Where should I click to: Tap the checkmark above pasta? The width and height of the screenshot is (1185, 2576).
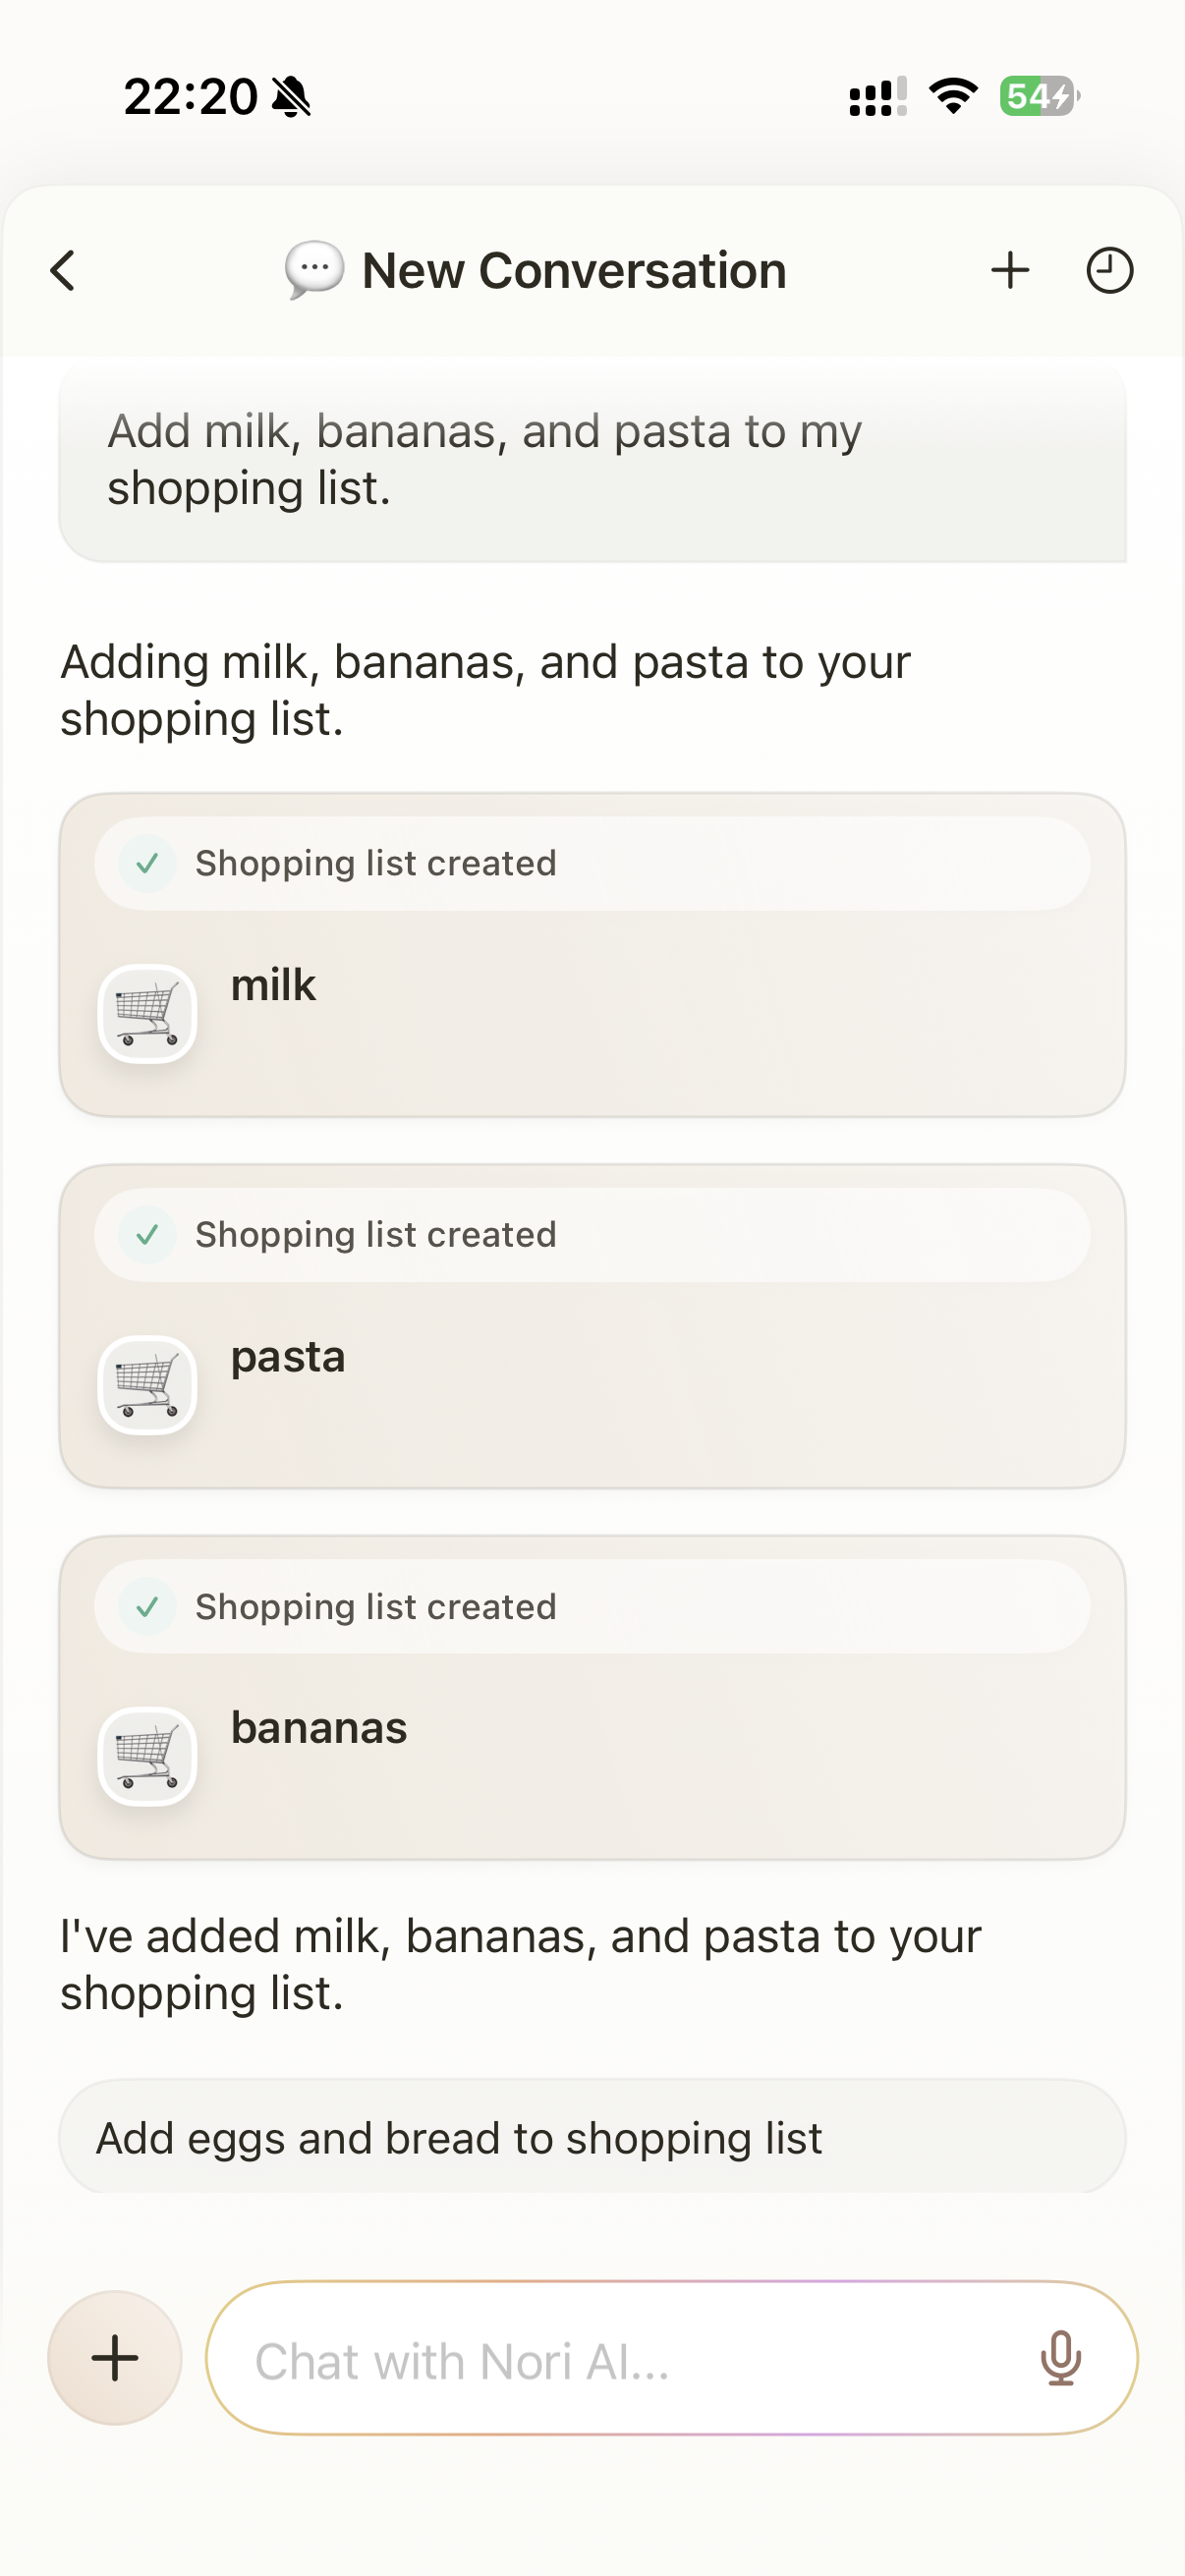tap(147, 1235)
